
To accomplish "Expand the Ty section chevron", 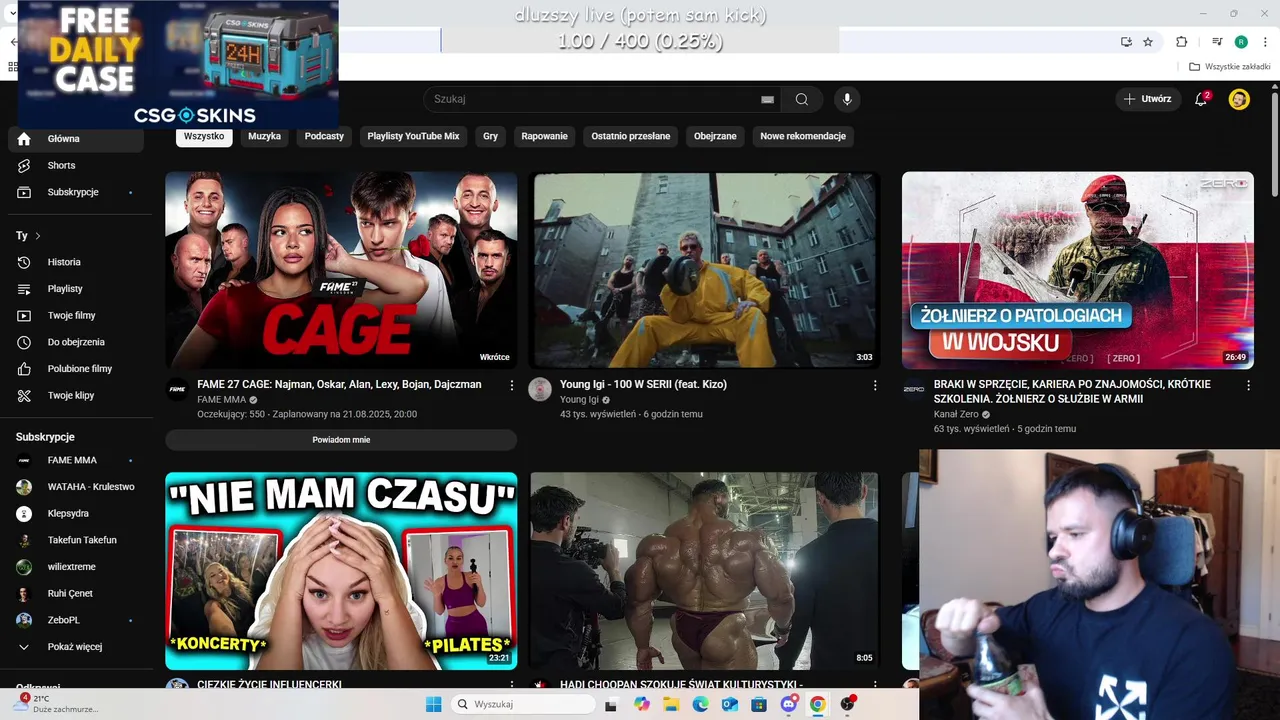I will (38, 236).
